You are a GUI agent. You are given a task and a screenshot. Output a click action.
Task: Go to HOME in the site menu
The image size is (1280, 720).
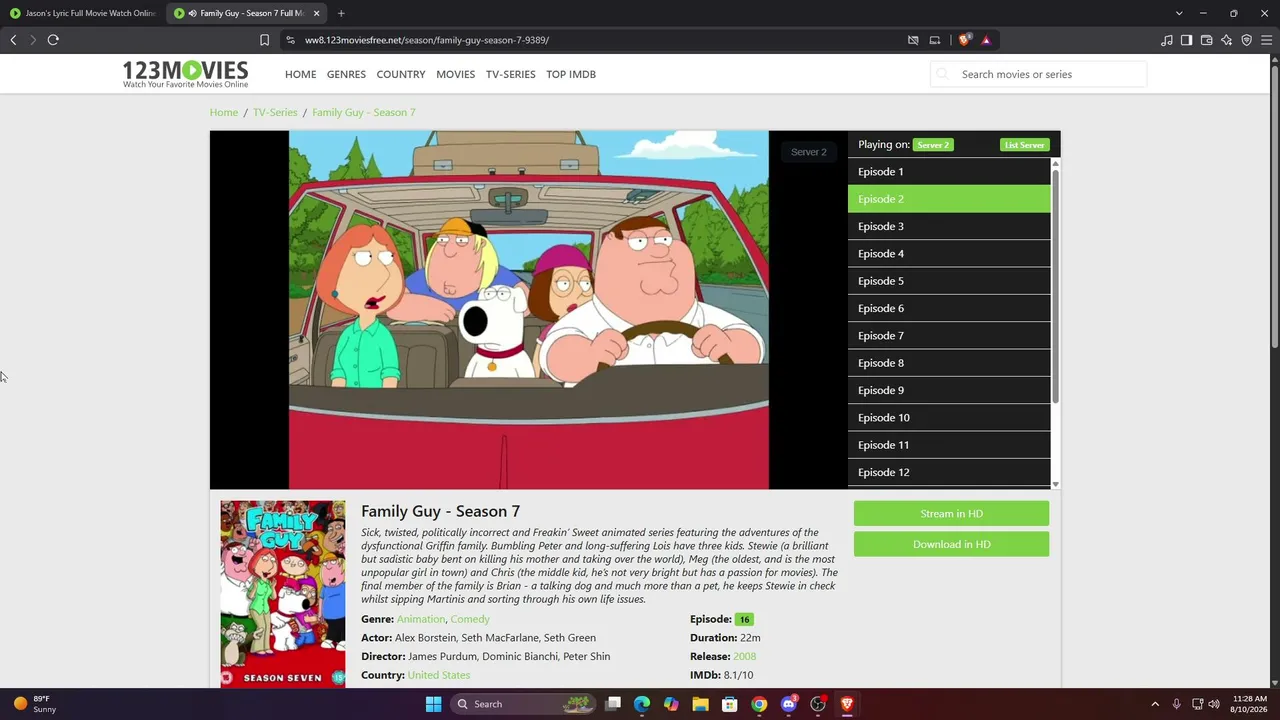click(300, 74)
